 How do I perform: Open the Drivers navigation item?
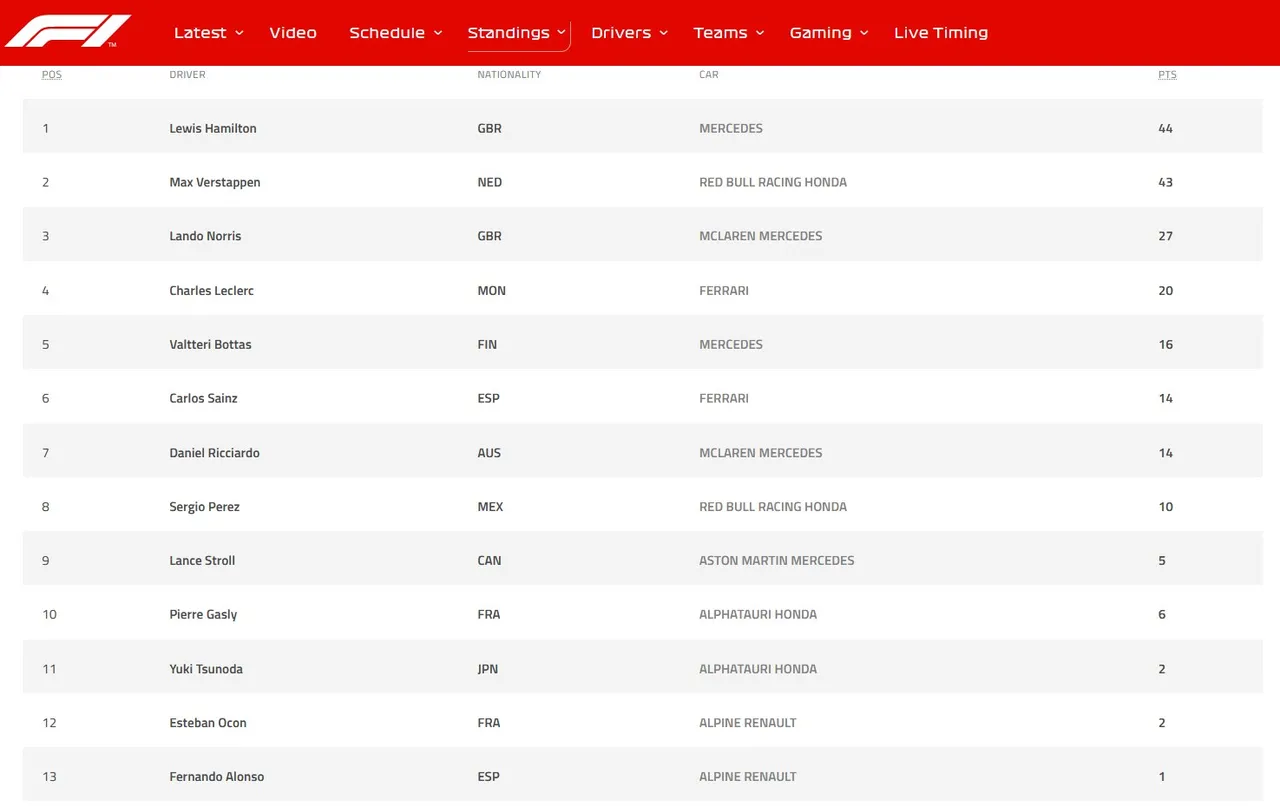(621, 33)
